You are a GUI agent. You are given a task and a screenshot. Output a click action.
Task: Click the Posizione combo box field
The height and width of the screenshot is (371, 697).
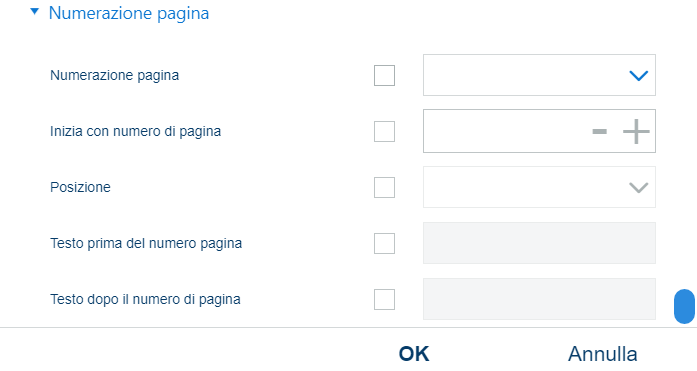point(539,187)
